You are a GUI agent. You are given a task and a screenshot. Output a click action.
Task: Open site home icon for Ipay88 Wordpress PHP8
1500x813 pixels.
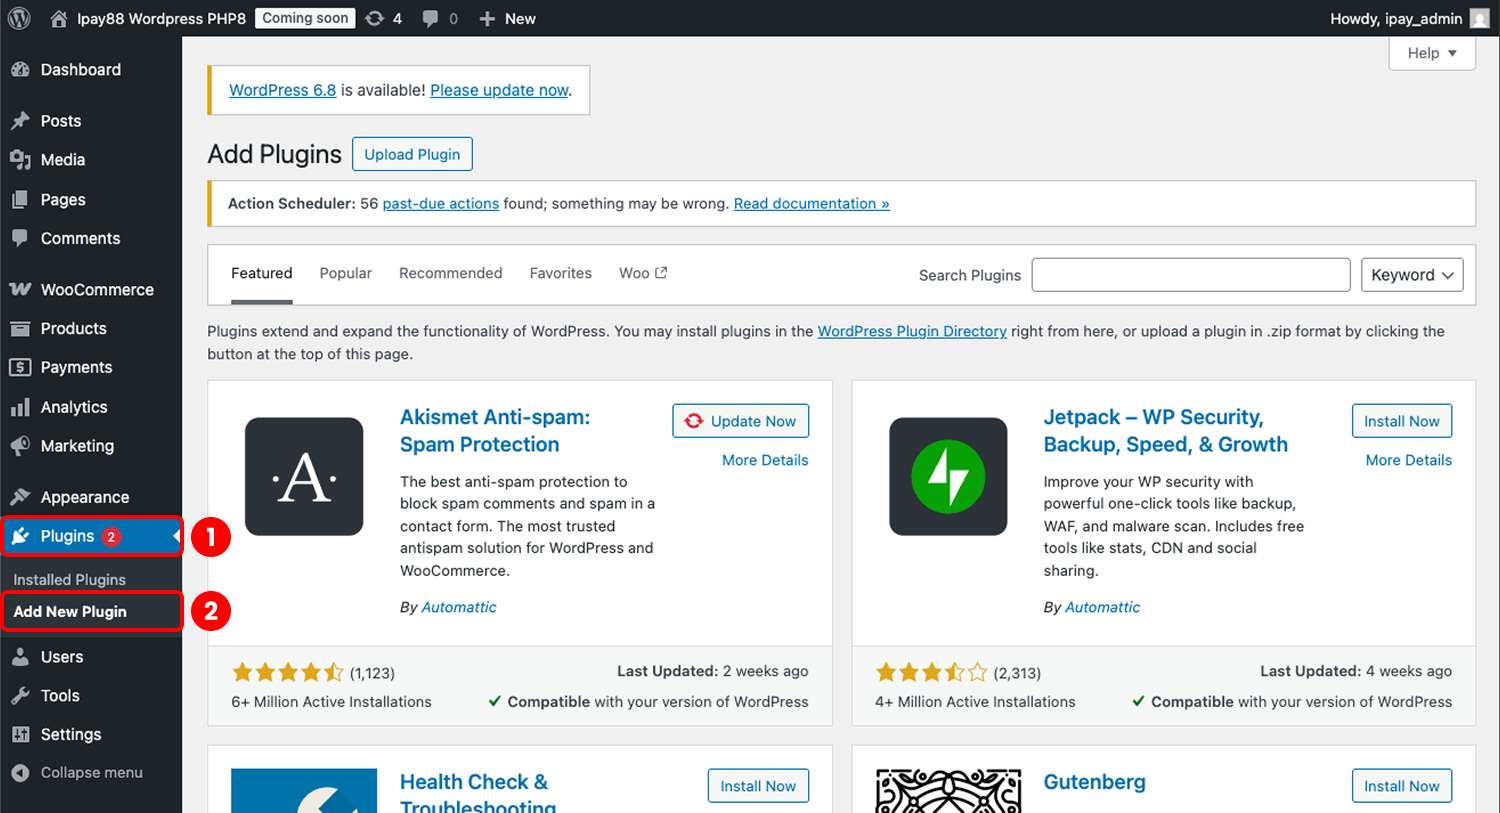tap(59, 18)
